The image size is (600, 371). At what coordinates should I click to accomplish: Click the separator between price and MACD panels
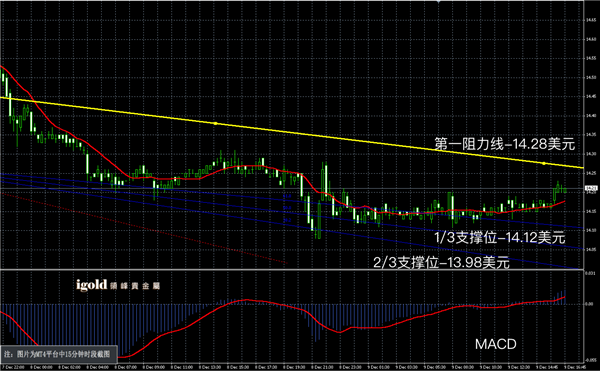[x=292, y=270]
